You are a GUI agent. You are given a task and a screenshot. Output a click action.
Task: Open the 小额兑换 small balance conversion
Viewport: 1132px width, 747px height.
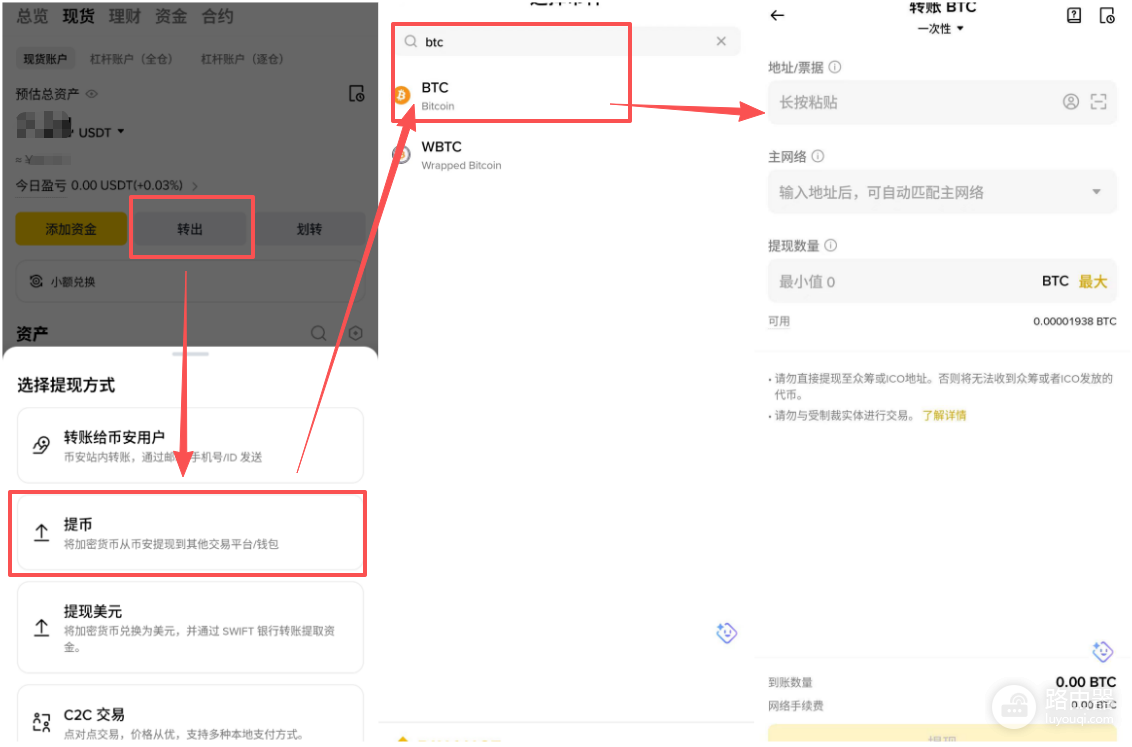click(190, 281)
